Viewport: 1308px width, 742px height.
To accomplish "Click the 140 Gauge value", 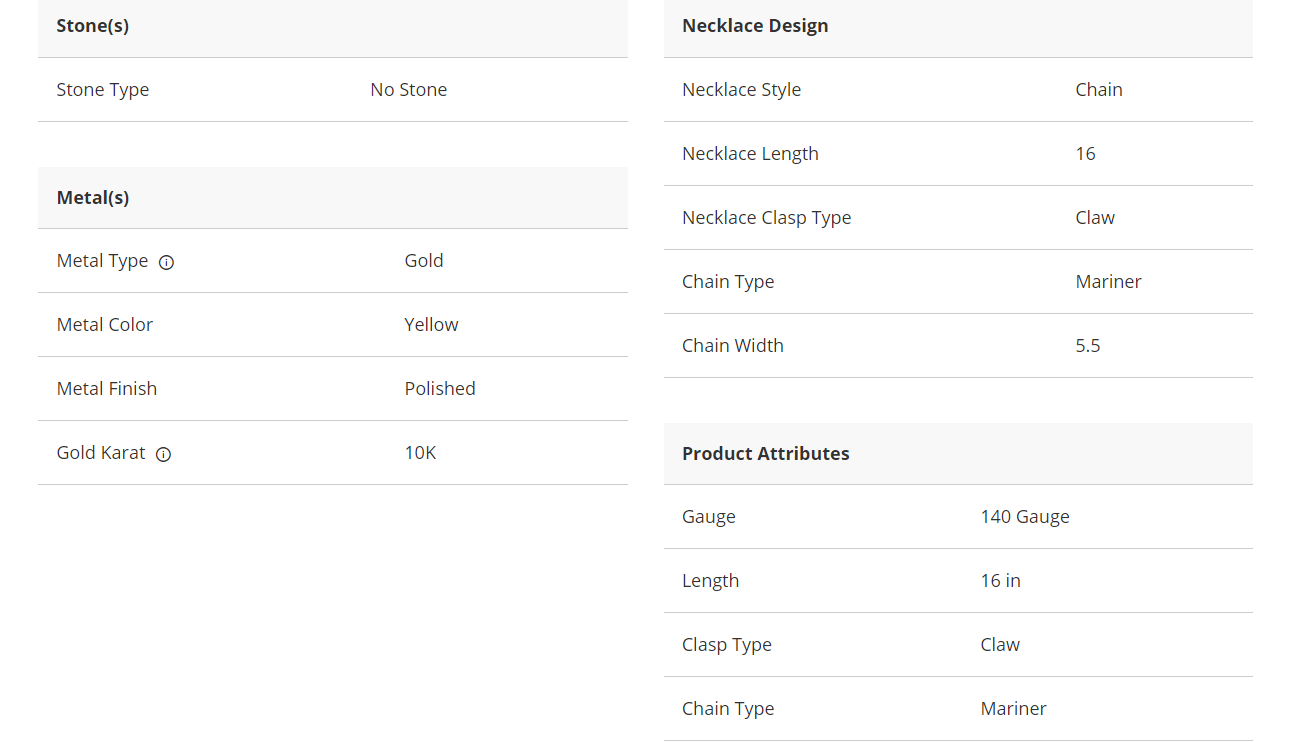I will point(1025,517).
